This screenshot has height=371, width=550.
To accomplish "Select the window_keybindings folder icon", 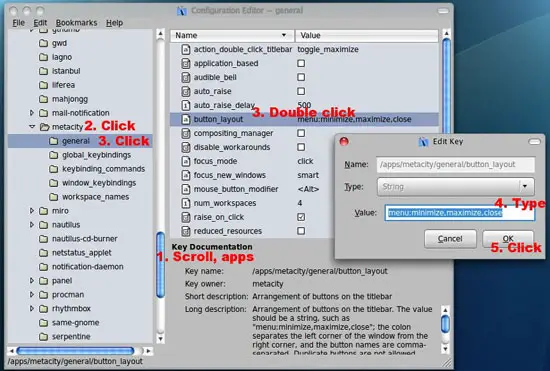I will point(54,183).
